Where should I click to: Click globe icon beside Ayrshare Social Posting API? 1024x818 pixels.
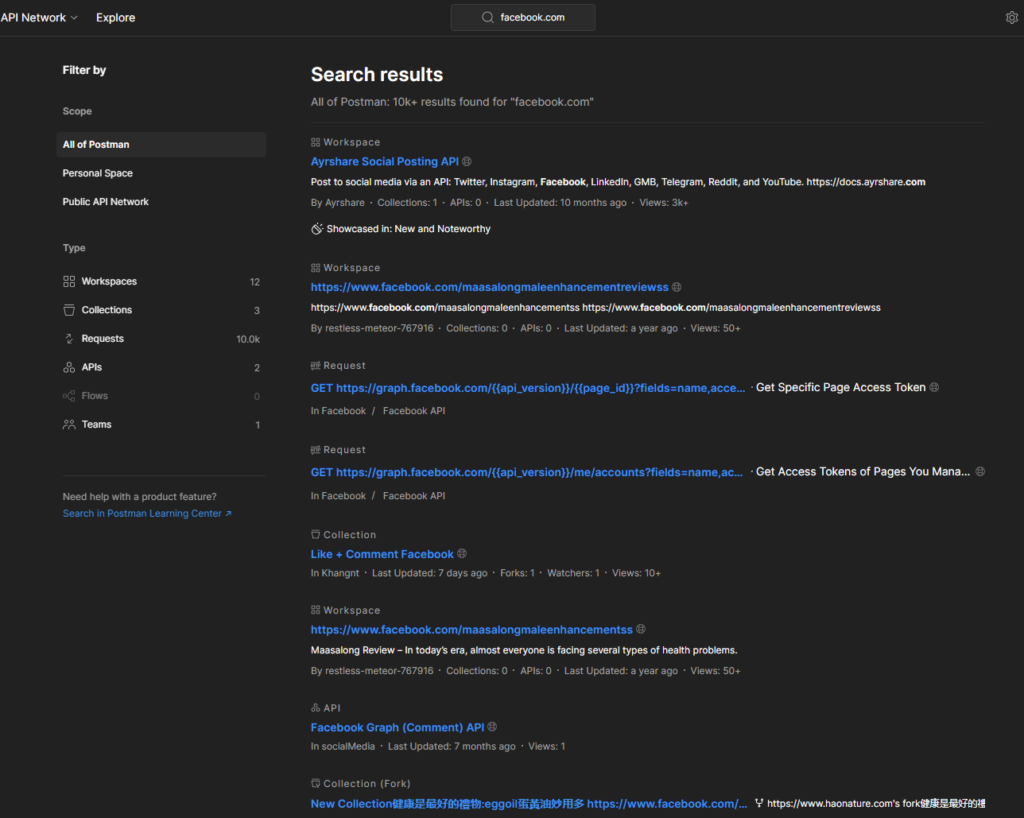pos(467,161)
